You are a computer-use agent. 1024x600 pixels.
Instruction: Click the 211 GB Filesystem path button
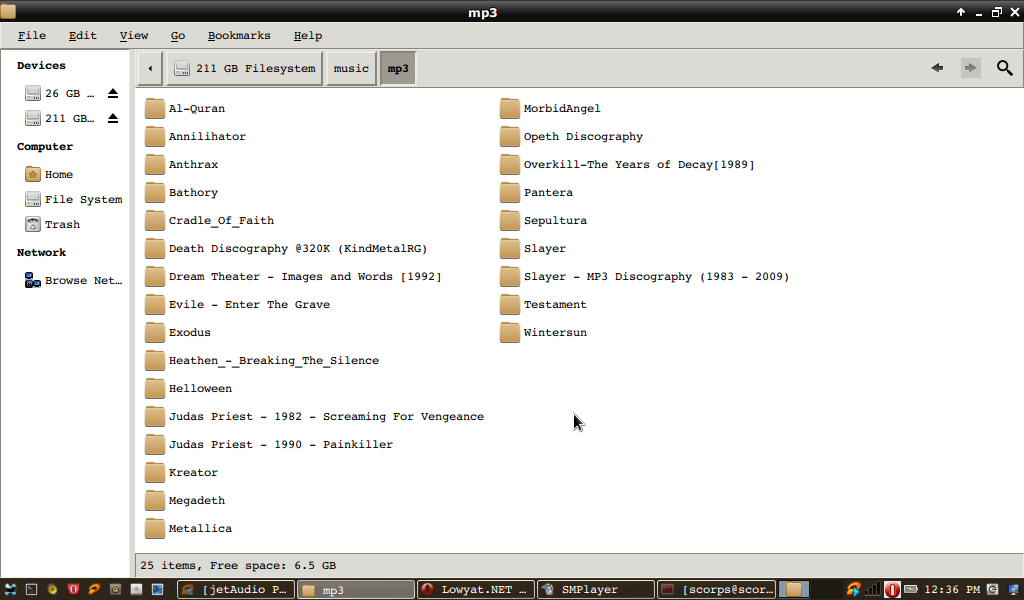(x=245, y=69)
